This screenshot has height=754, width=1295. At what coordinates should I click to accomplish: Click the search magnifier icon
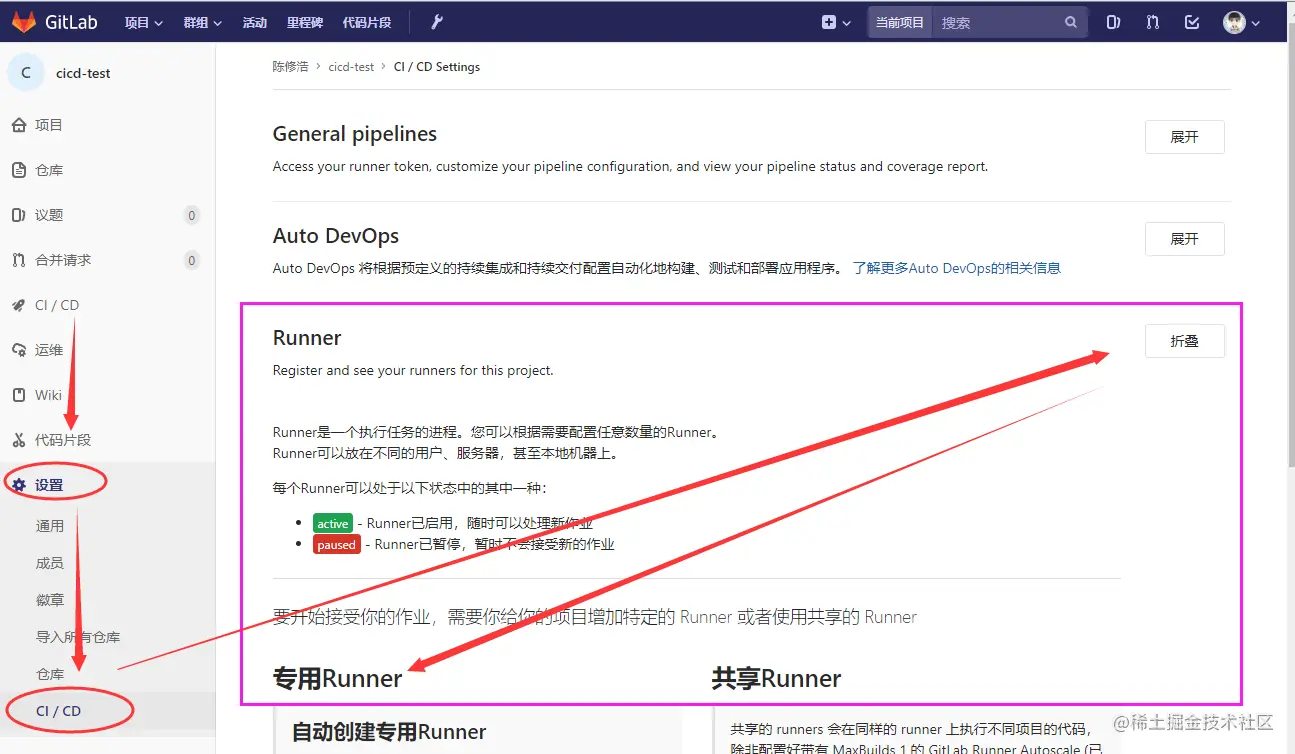click(1071, 22)
